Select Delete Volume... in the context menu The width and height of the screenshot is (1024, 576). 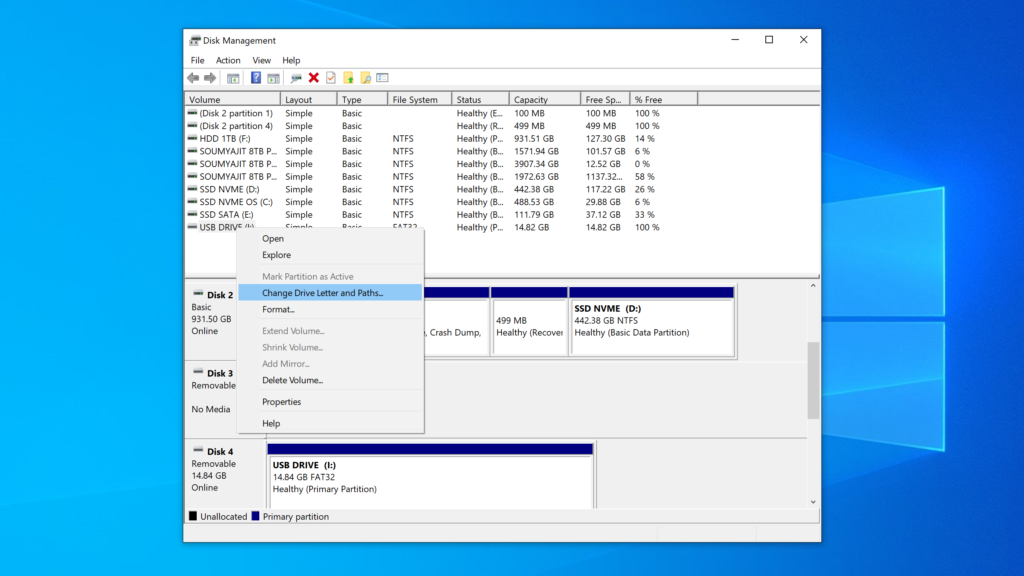(330, 379)
